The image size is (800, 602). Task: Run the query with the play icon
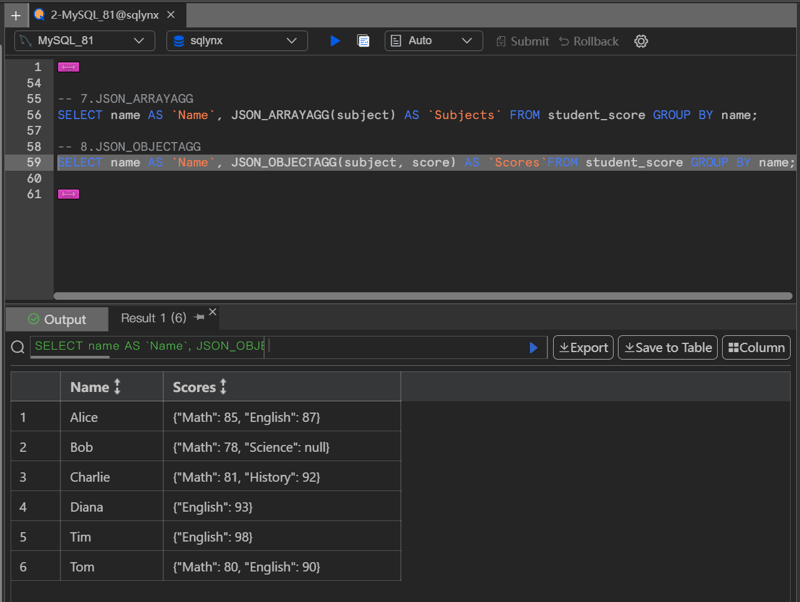click(335, 41)
